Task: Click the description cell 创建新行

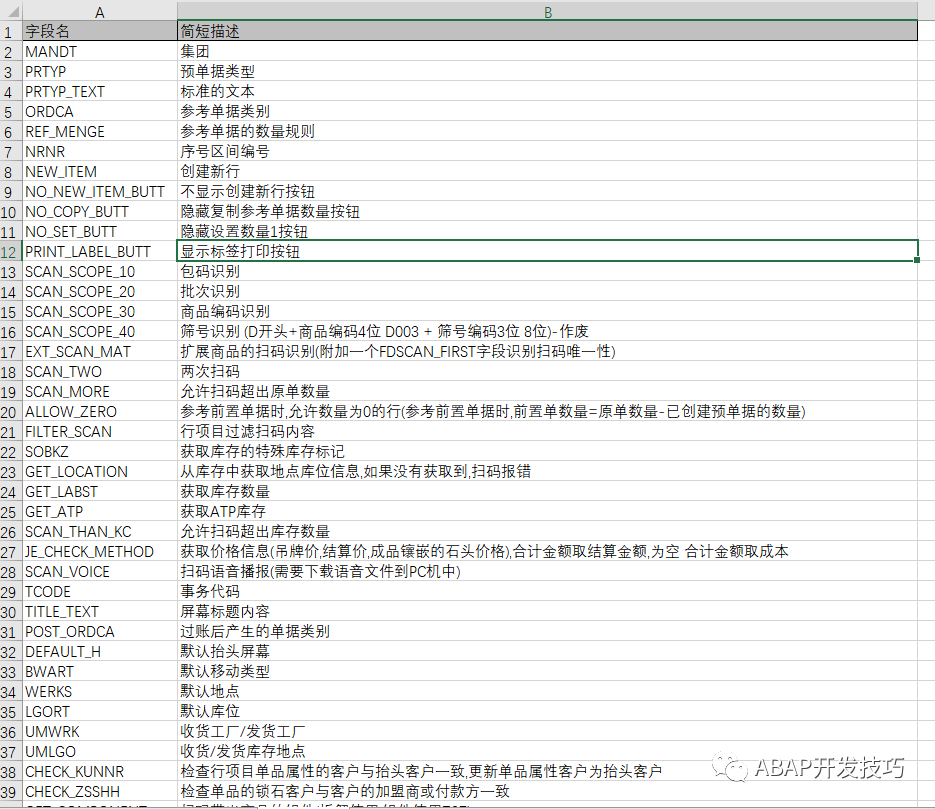Action: click(547, 171)
